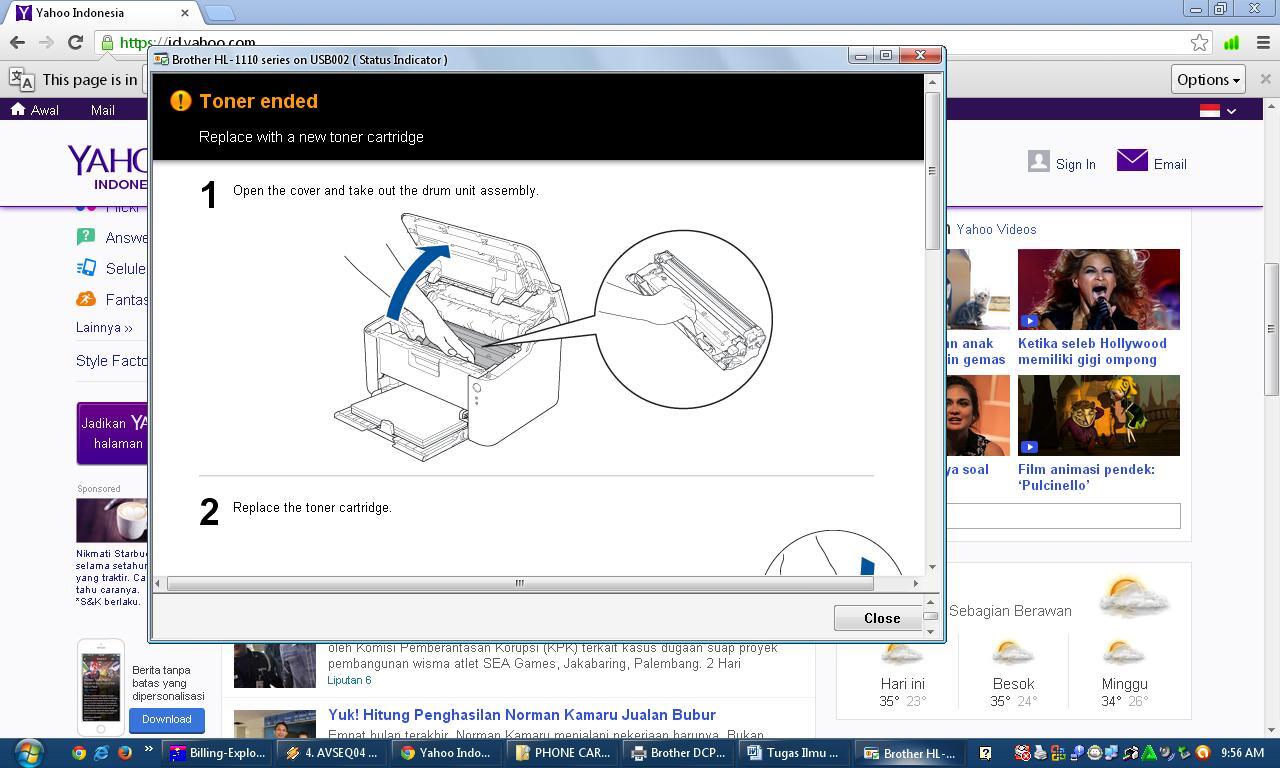This screenshot has width=1280, height=768.
Task: Expand Lainnya more sites link
Action: [104, 328]
